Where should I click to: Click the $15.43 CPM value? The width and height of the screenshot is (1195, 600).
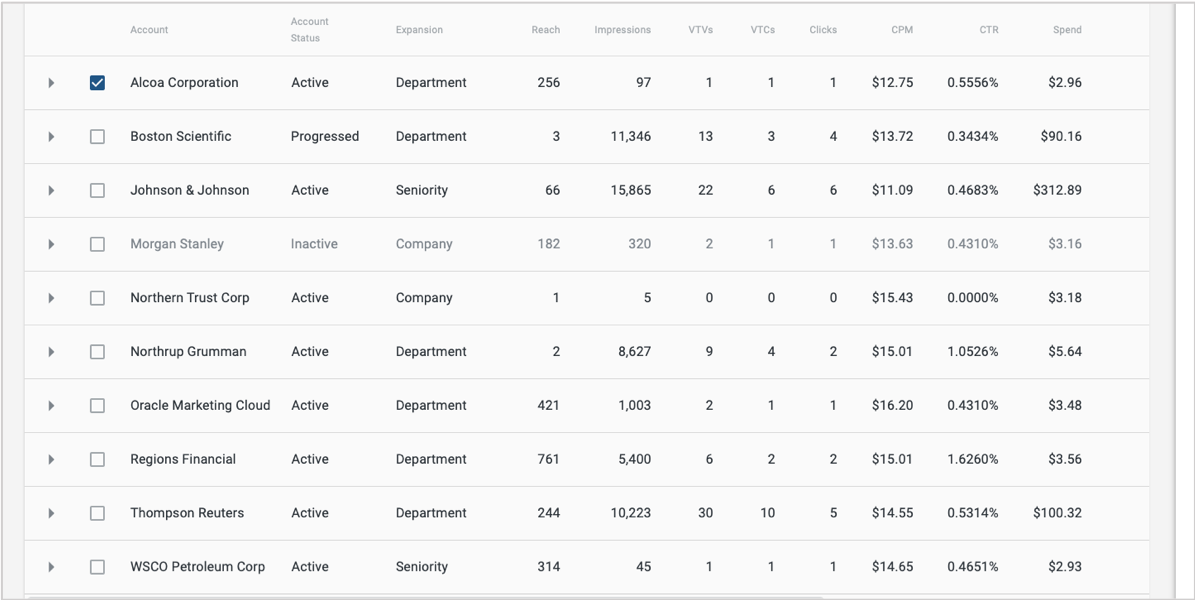click(x=892, y=298)
